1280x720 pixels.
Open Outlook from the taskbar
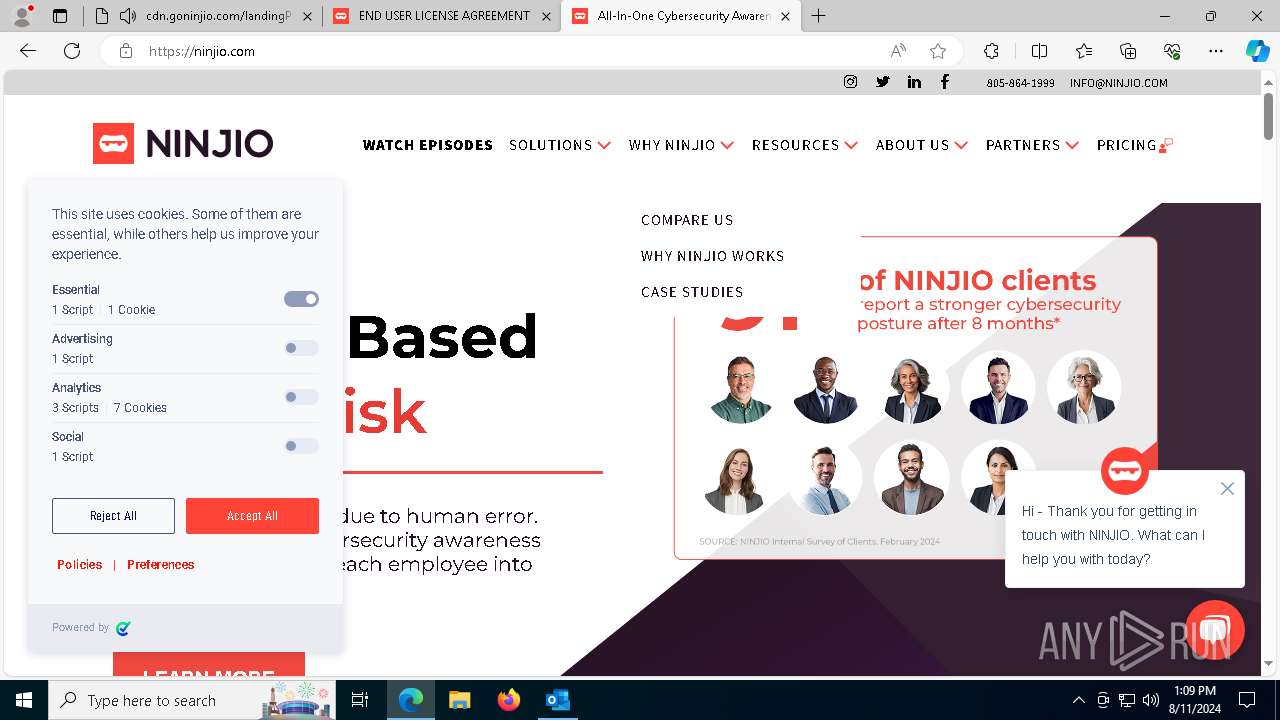pos(557,700)
